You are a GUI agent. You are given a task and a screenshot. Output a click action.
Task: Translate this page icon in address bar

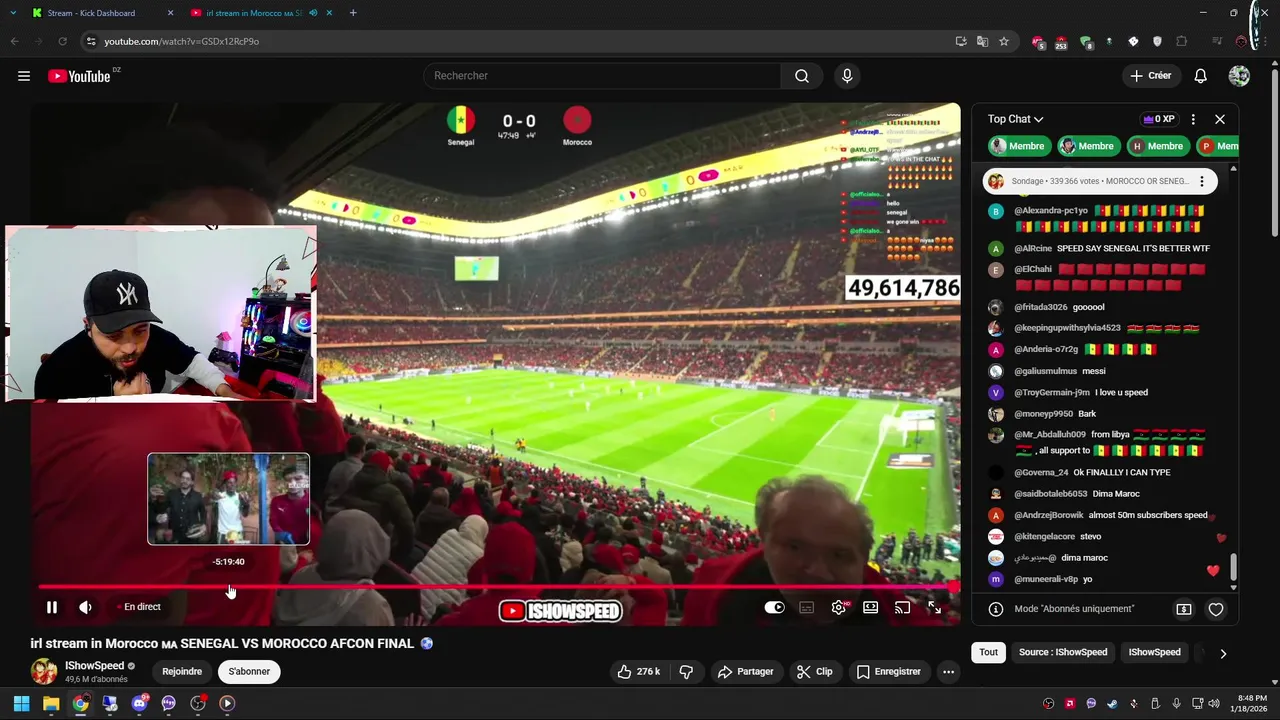(x=982, y=41)
